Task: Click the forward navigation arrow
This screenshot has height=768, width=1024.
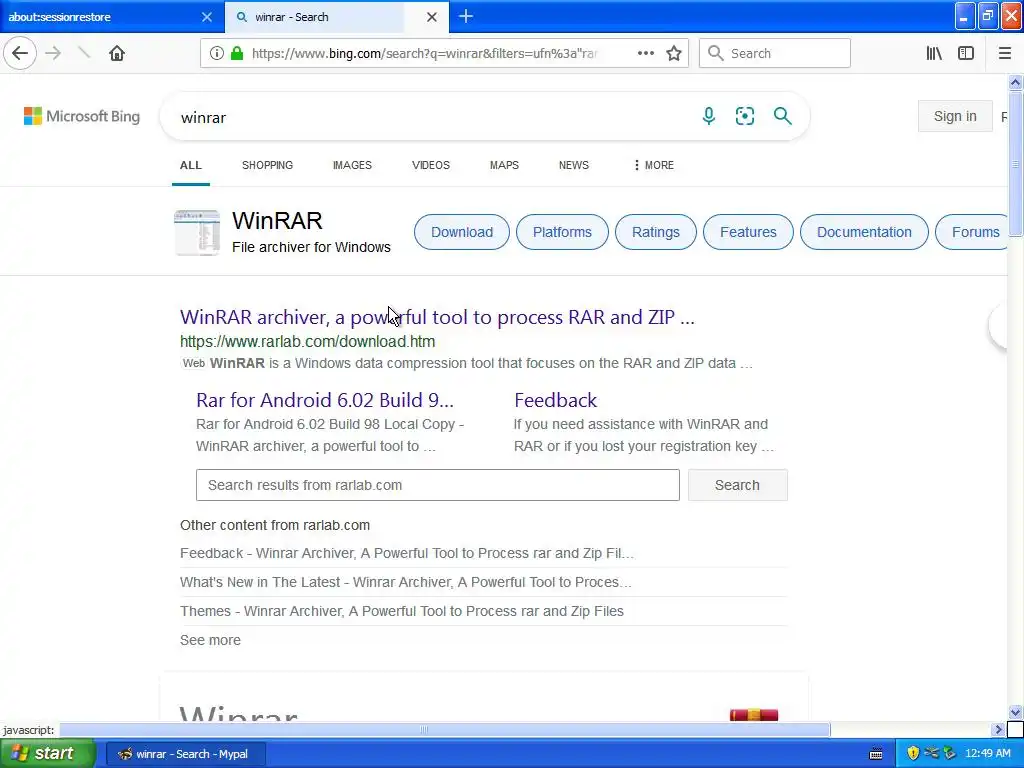Action: tap(54, 53)
